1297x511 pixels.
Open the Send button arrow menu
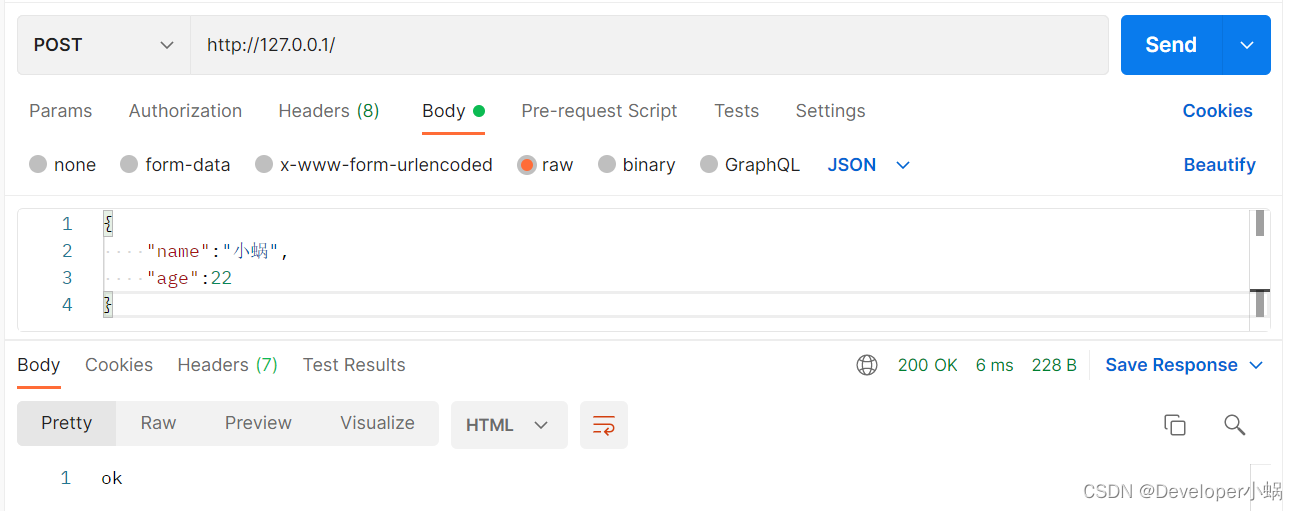1246,45
